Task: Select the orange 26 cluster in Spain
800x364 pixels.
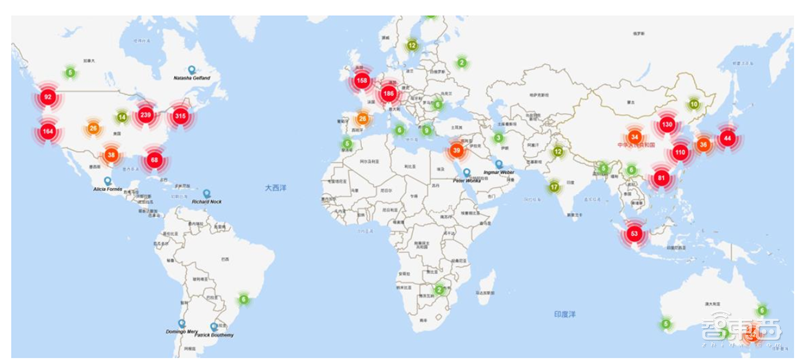Action: coord(362,119)
